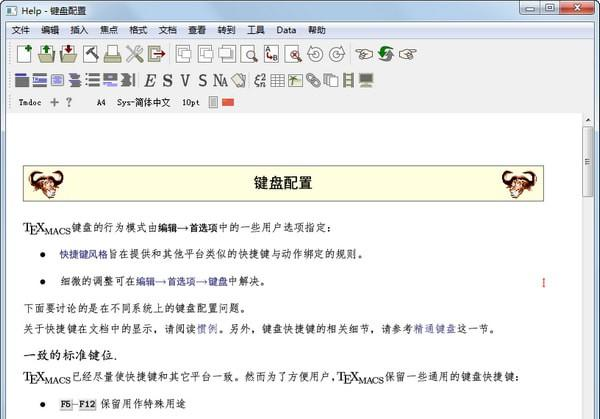Open a file using the green-arrow folder icon
600x419 pixels.
pyautogui.click(x=46, y=54)
